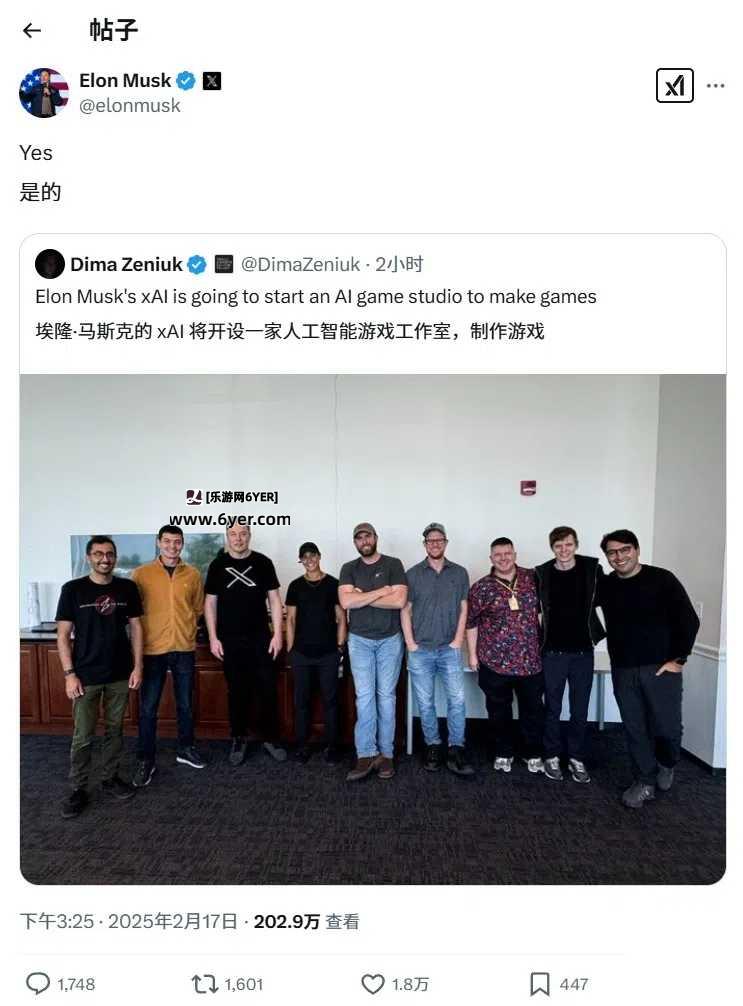Open the Grok xAI icon button
The height and width of the screenshot is (1006, 743).
tap(674, 85)
